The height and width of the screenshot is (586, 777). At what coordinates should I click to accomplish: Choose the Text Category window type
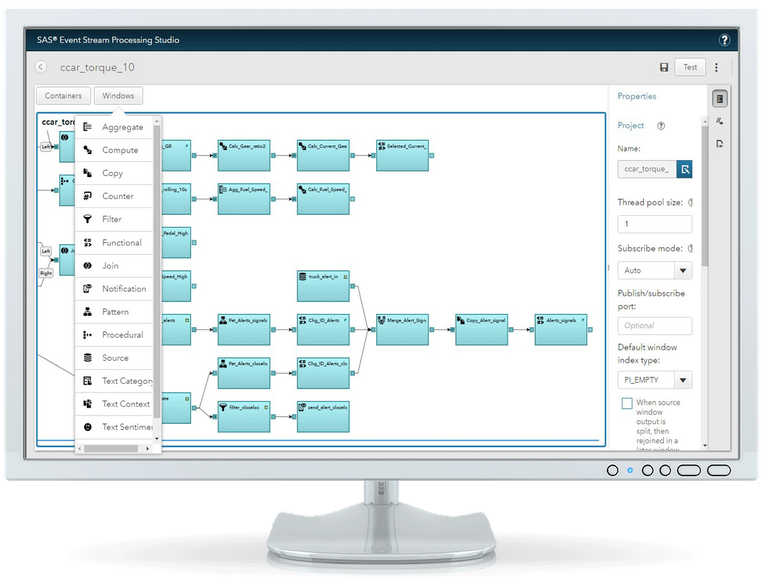point(114,381)
